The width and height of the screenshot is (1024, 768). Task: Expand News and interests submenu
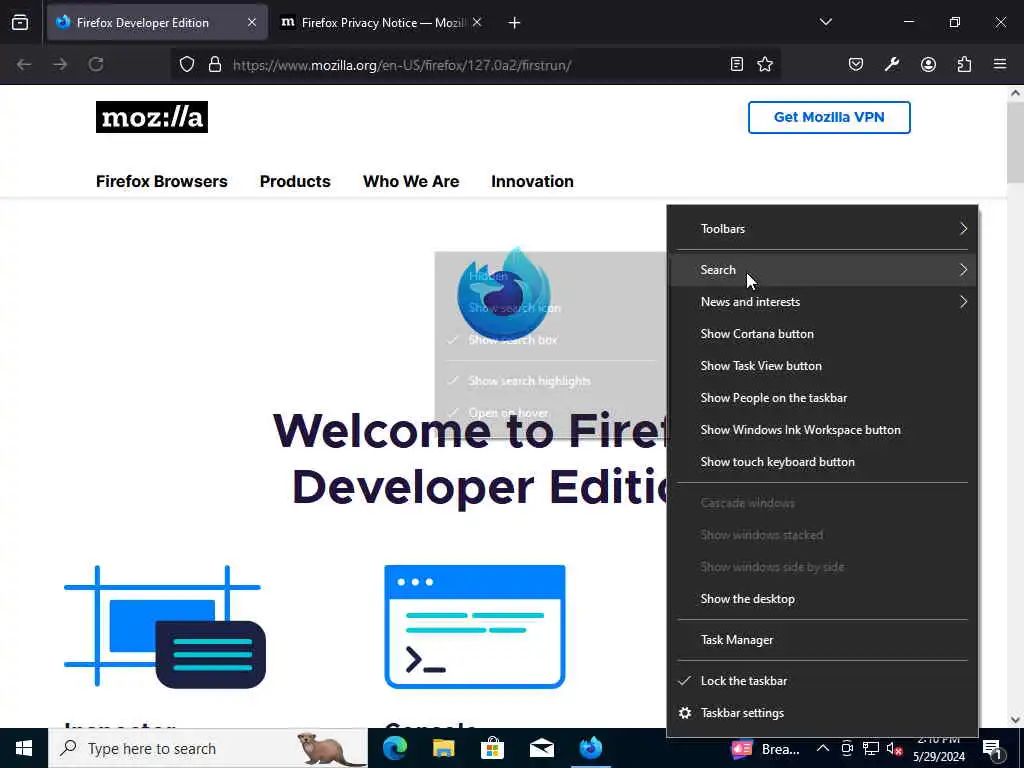pos(822,302)
